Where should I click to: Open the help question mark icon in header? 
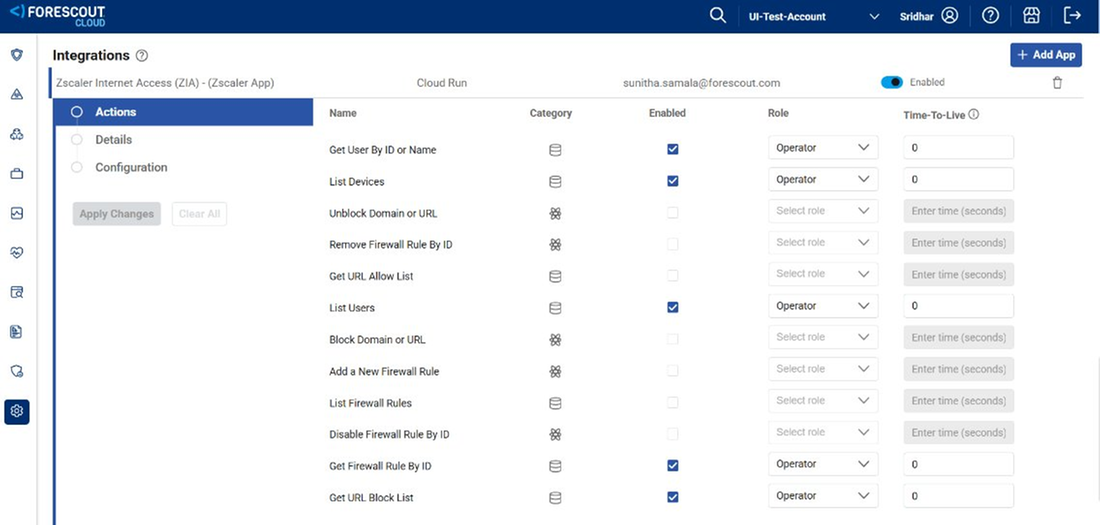991,15
